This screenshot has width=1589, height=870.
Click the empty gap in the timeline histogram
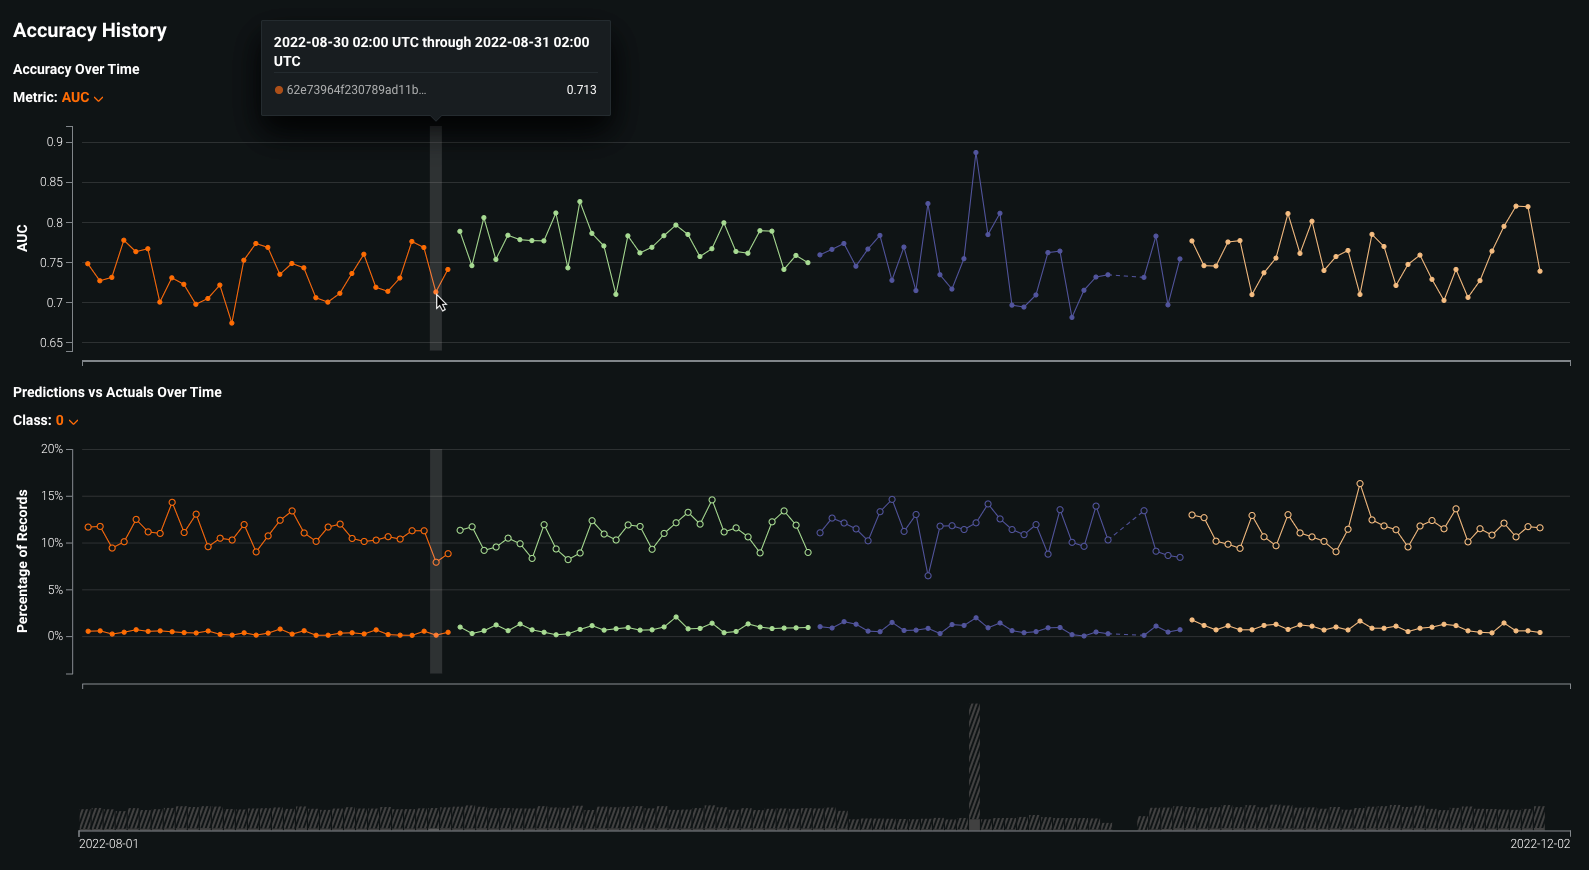click(1125, 822)
